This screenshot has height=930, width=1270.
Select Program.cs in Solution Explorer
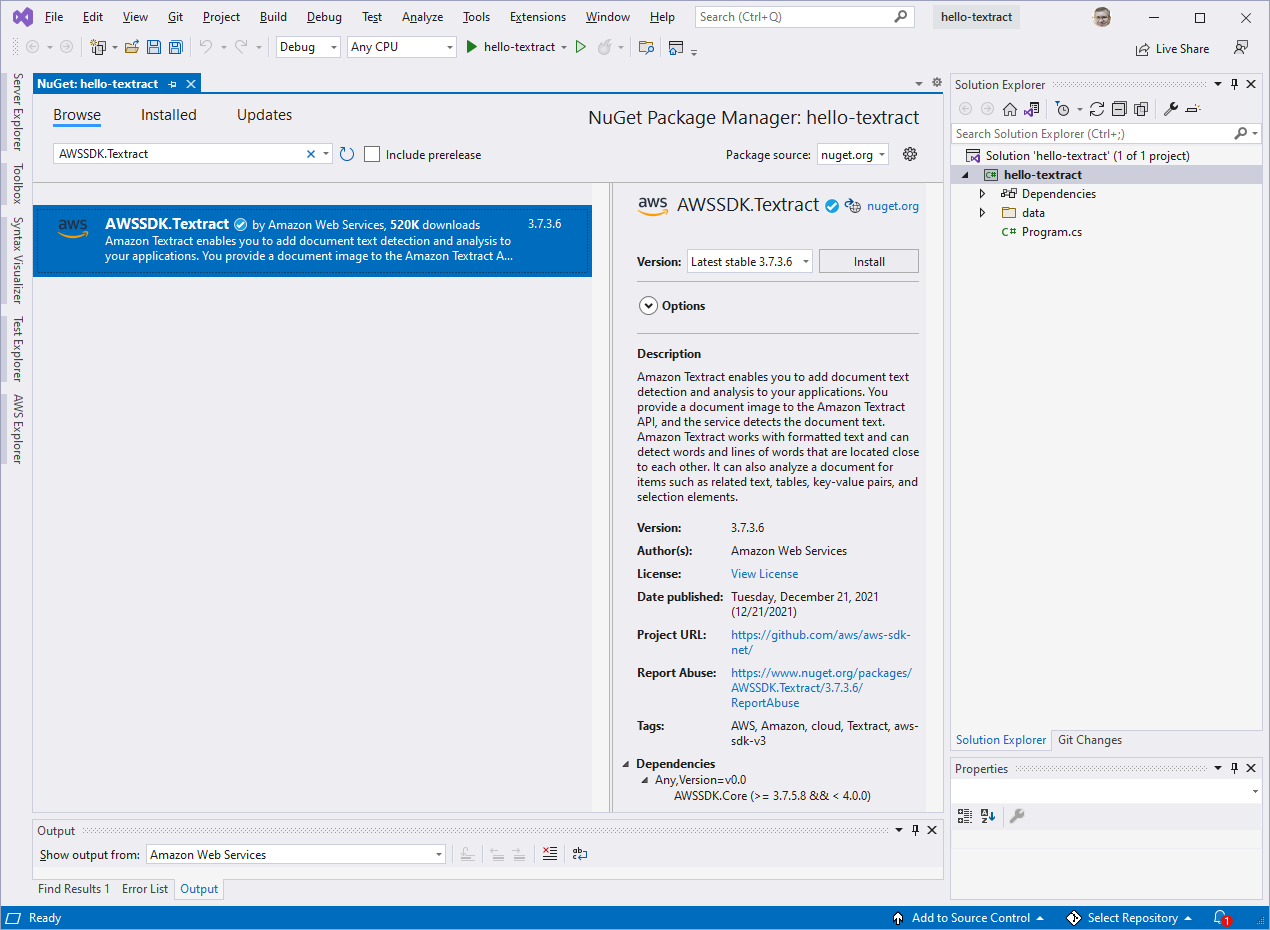(x=1051, y=232)
